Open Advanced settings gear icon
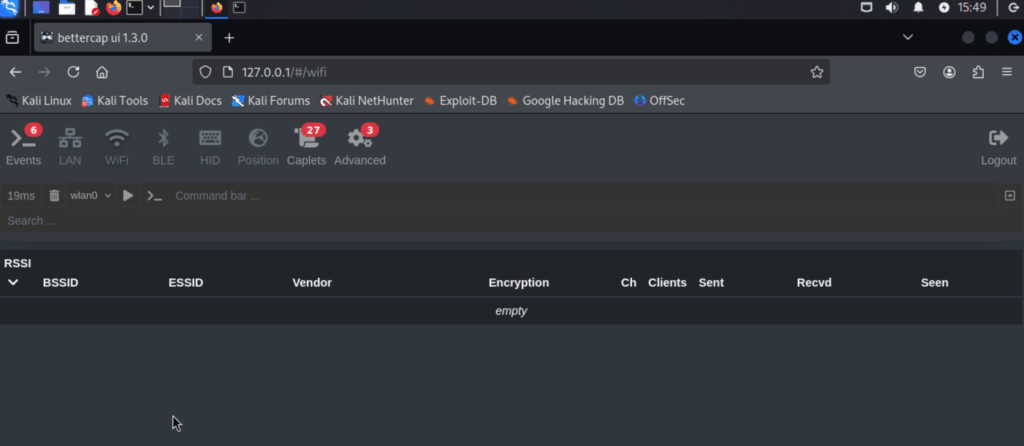Screen dimensions: 1024x446 tap(359, 141)
